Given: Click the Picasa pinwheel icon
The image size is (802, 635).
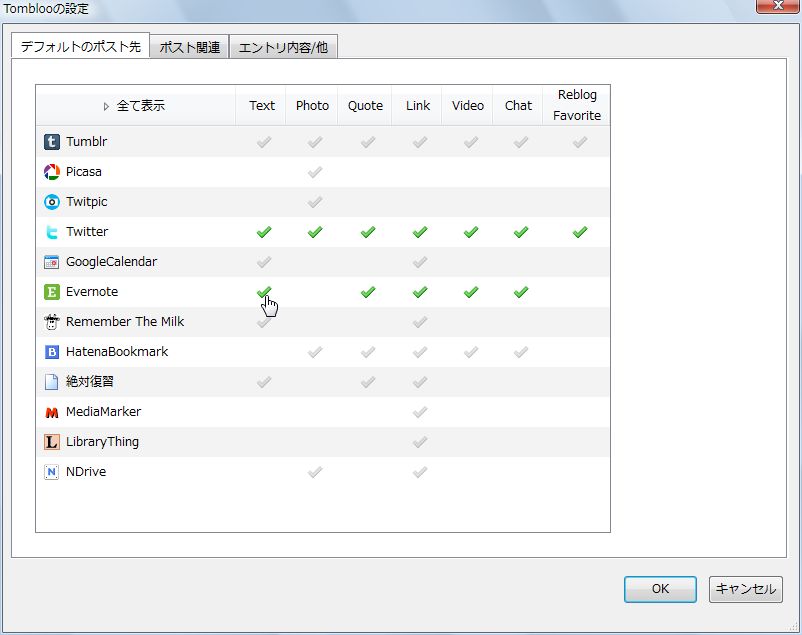Looking at the screenshot, I should [52, 172].
